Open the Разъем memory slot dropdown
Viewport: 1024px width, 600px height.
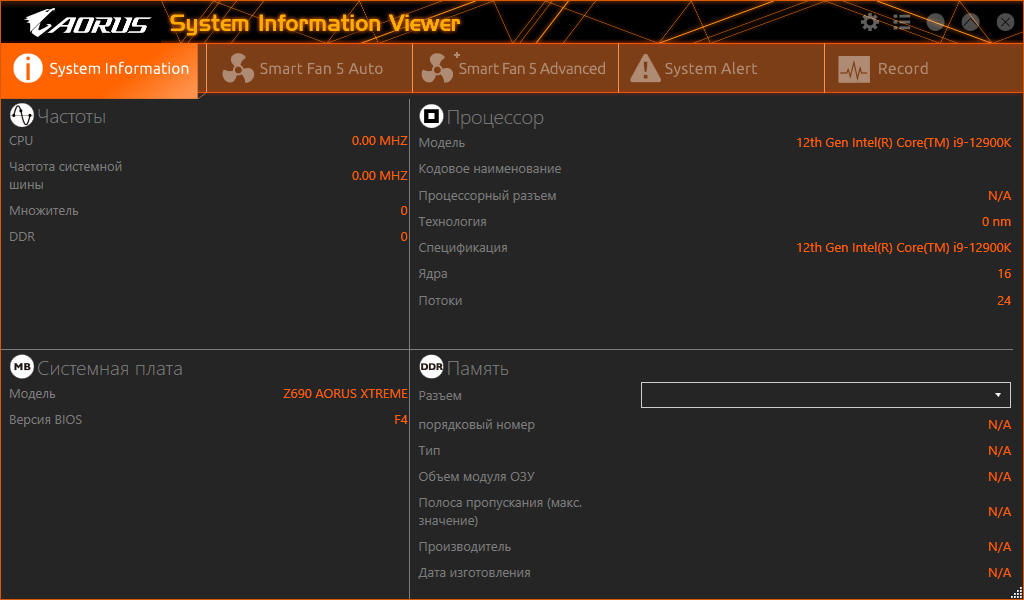click(825, 395)
